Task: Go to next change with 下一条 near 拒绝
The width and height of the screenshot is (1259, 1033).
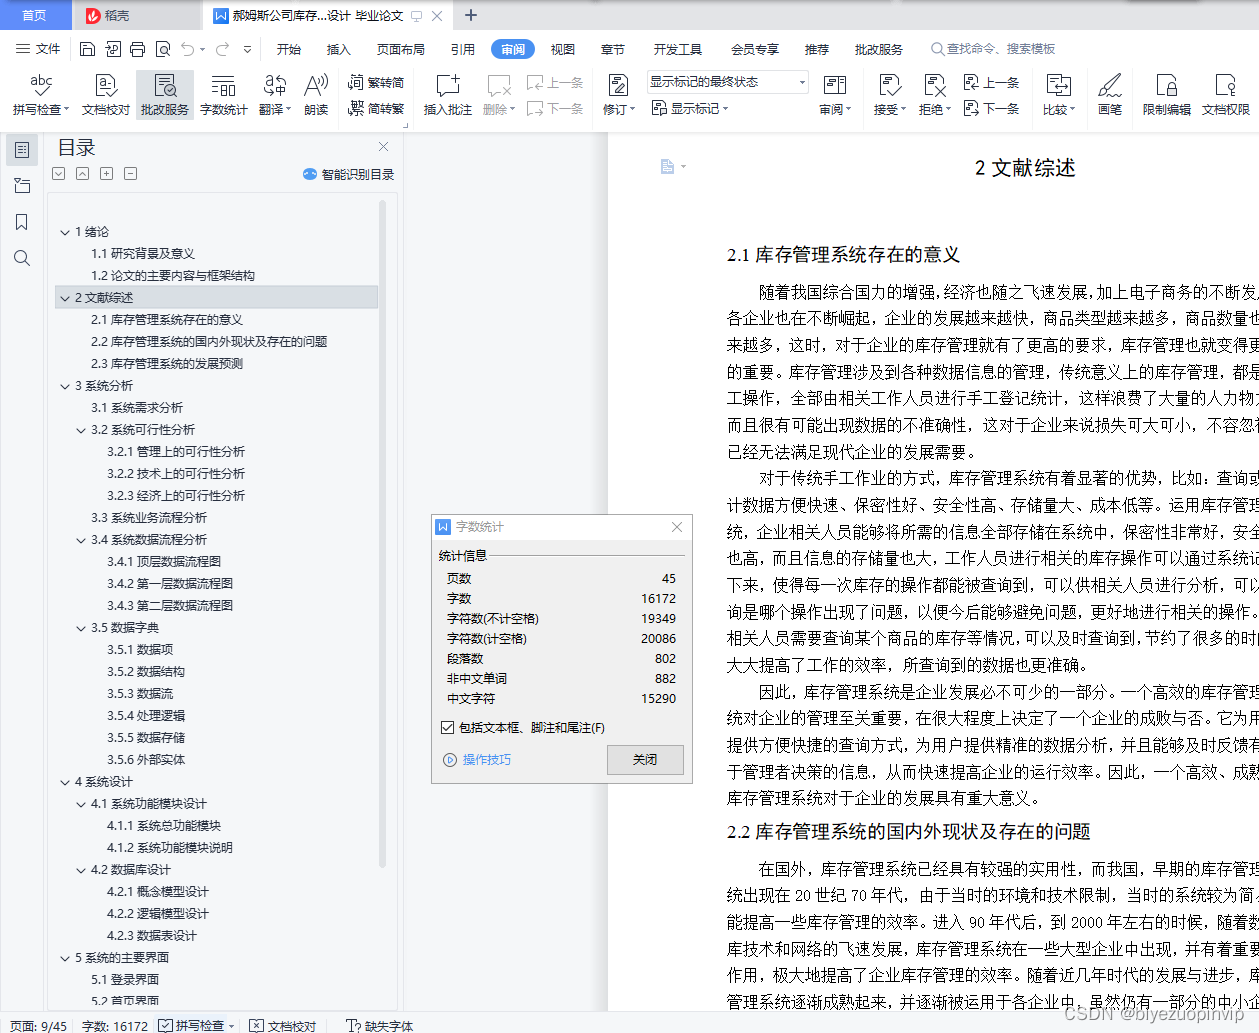Action: point(991,108)
